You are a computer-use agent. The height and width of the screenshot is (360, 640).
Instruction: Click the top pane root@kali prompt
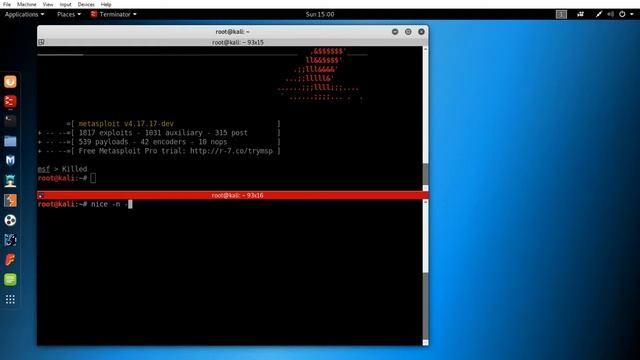click(62, 178)
